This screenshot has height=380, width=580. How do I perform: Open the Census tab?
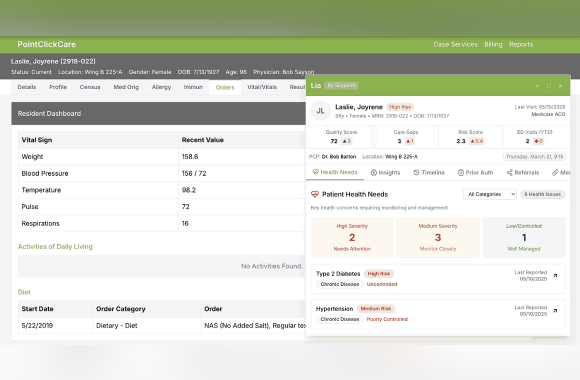tap(90, 87)
